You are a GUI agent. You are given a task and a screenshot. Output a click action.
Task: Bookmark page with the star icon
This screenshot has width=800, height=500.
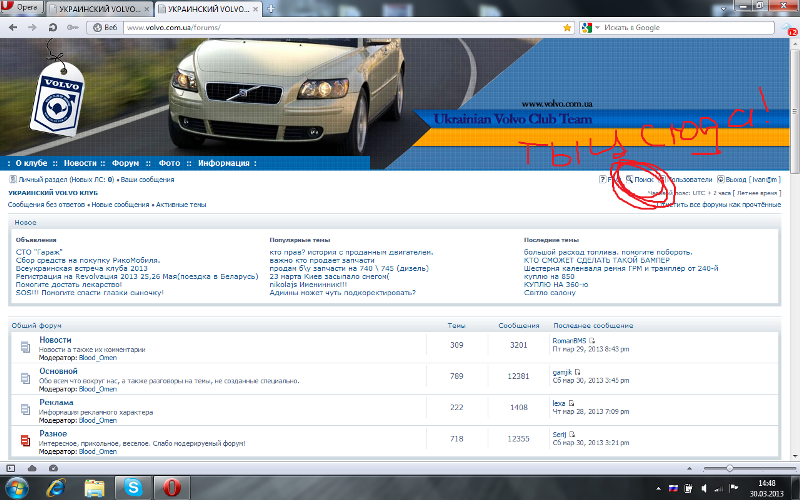point(567,27)
